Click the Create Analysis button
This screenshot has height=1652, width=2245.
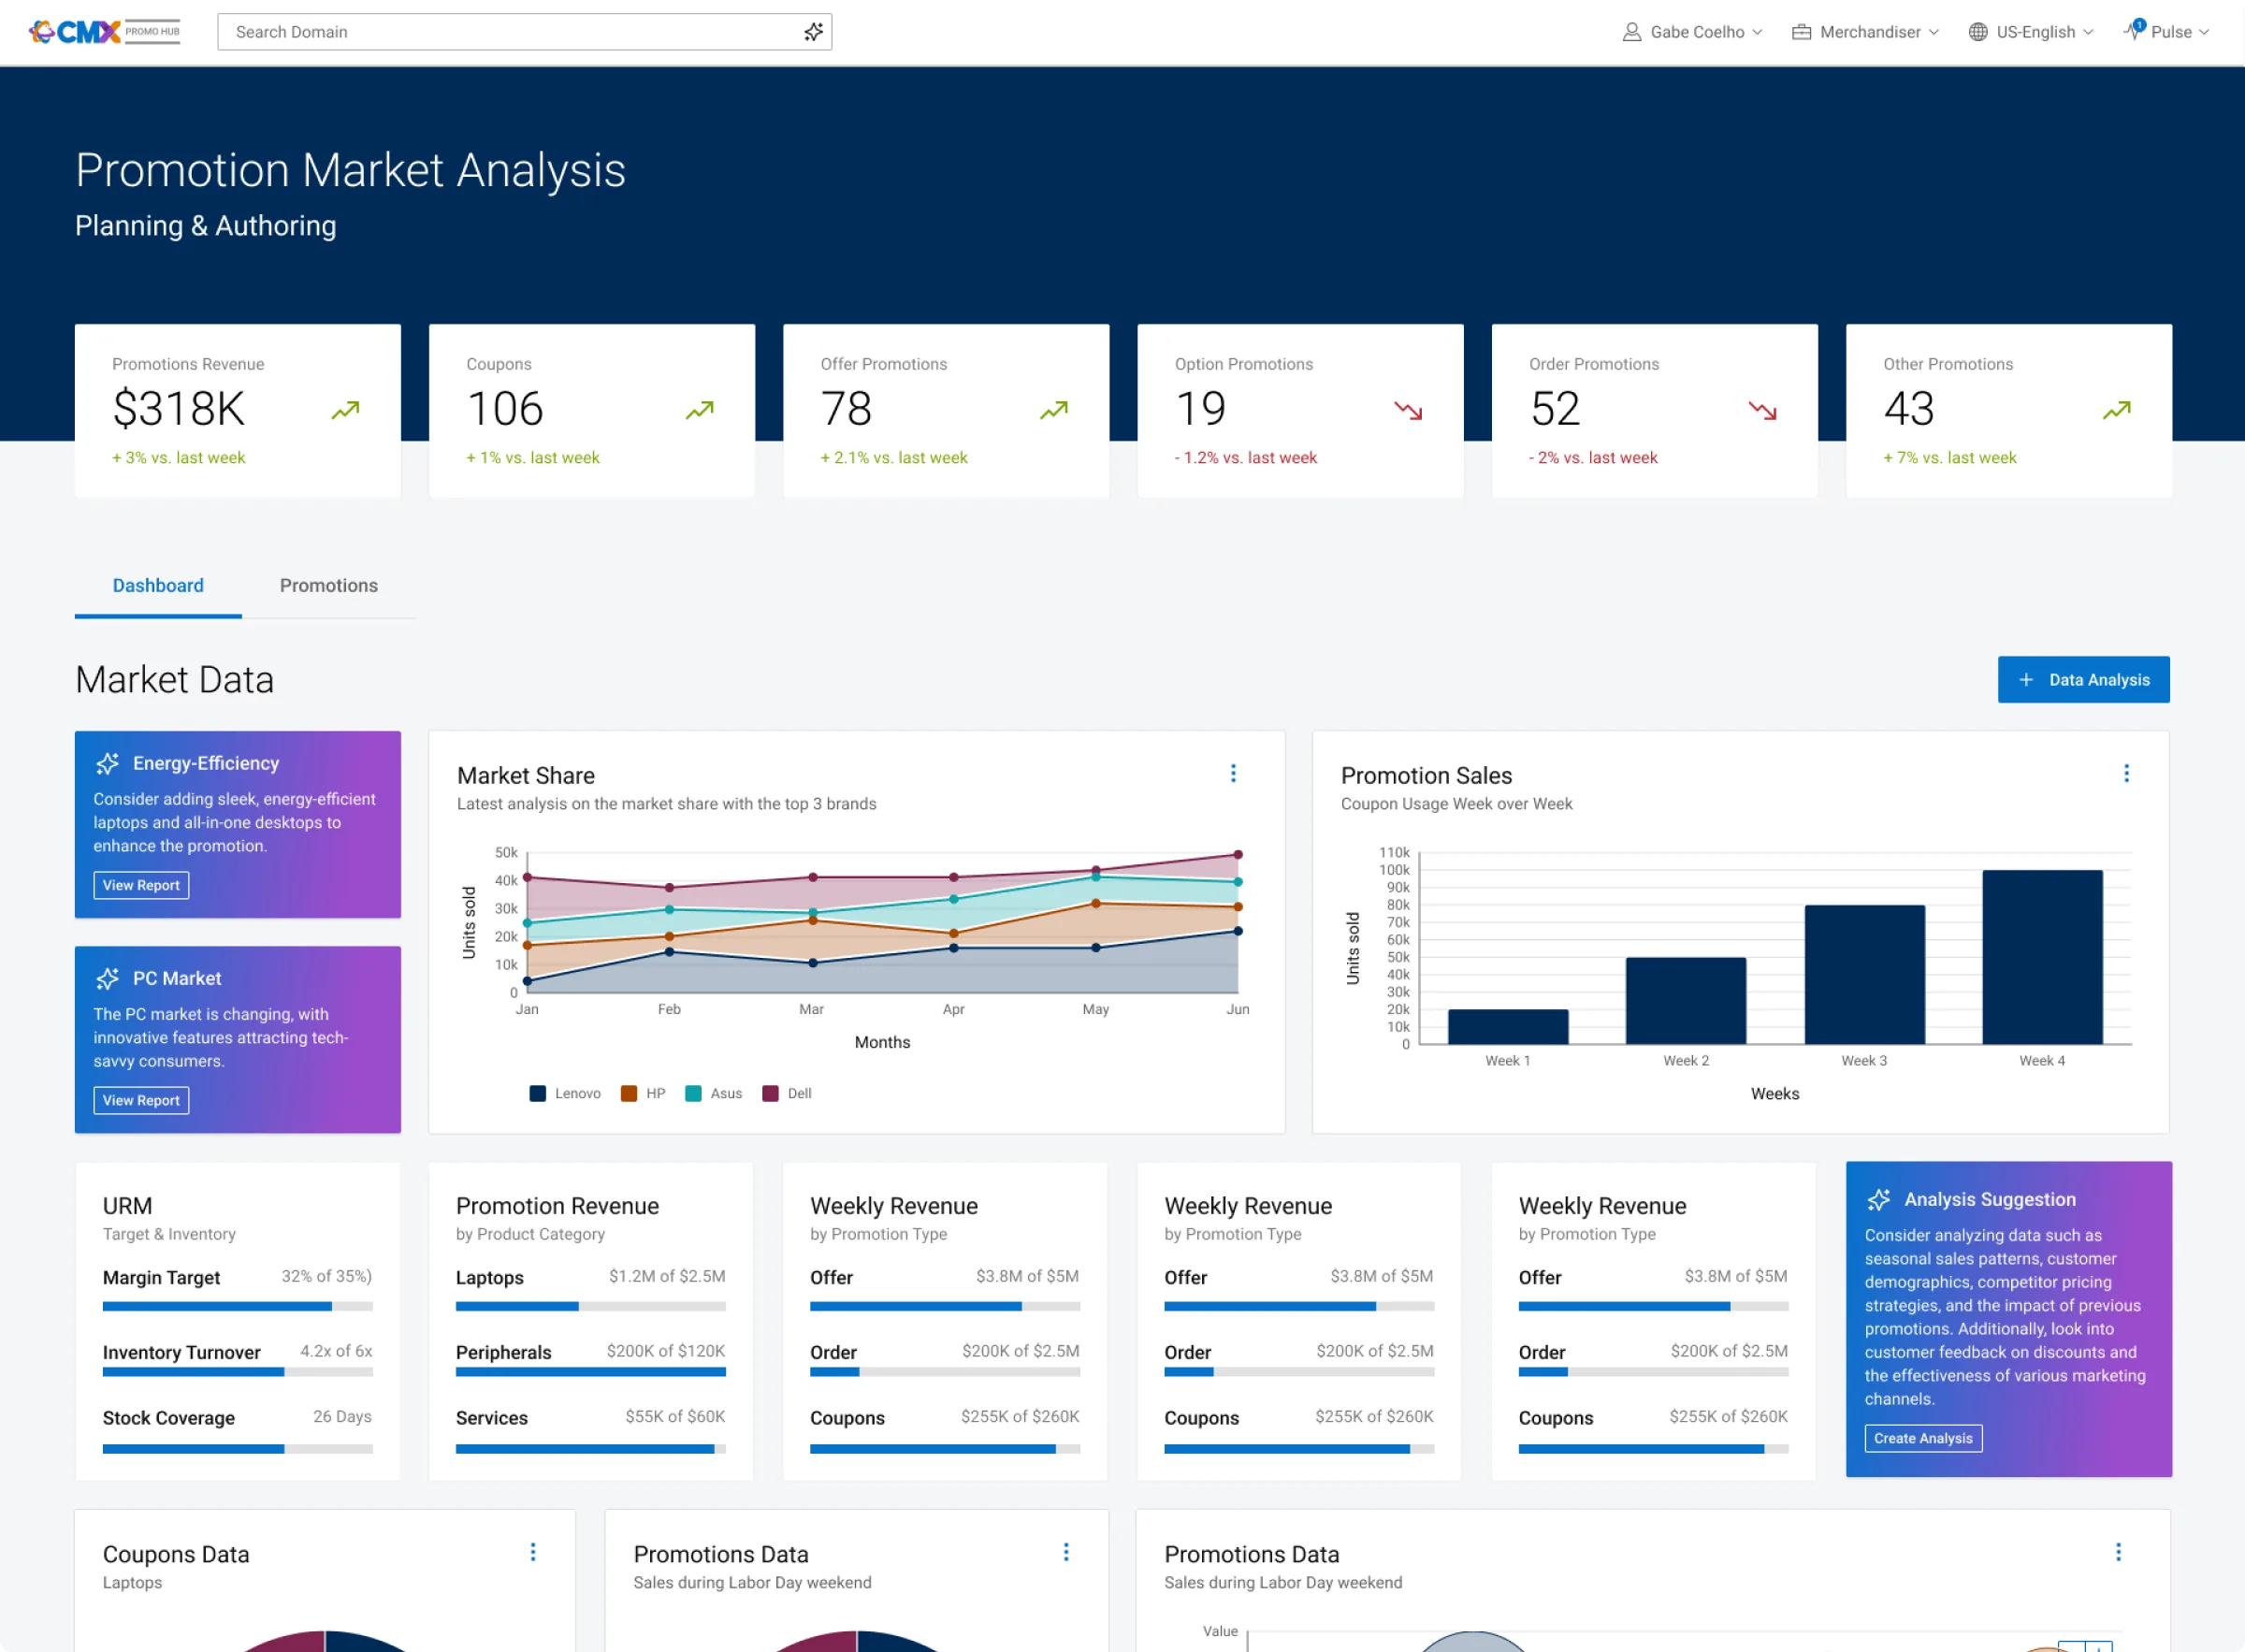(x=1922, y=1438)
